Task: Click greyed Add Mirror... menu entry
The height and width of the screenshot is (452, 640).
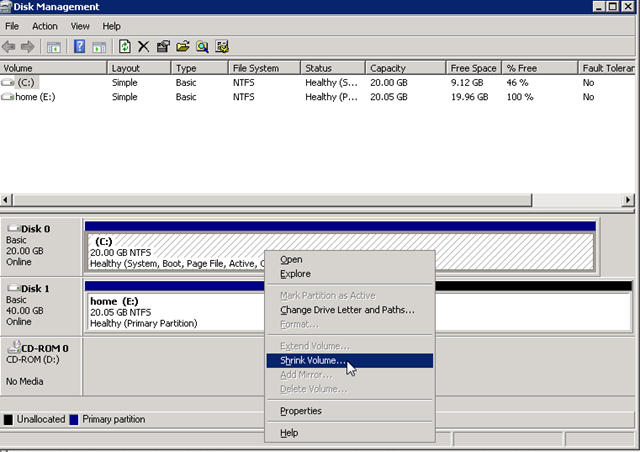Action: (350, 375)
